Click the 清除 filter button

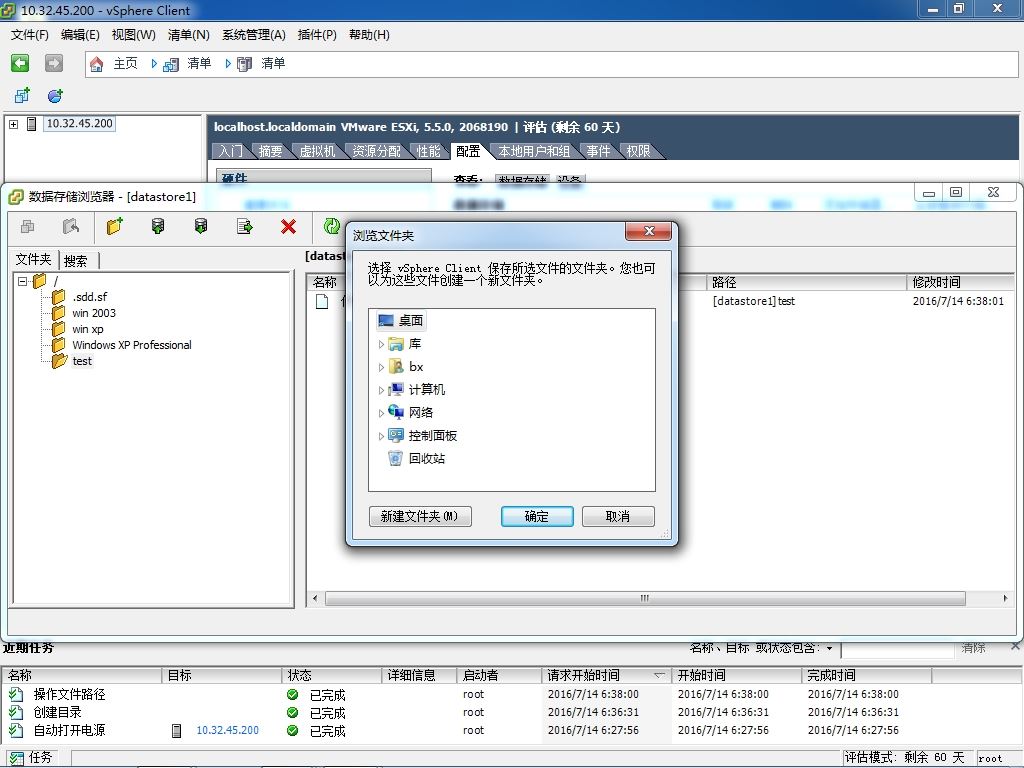click(973, 648)
